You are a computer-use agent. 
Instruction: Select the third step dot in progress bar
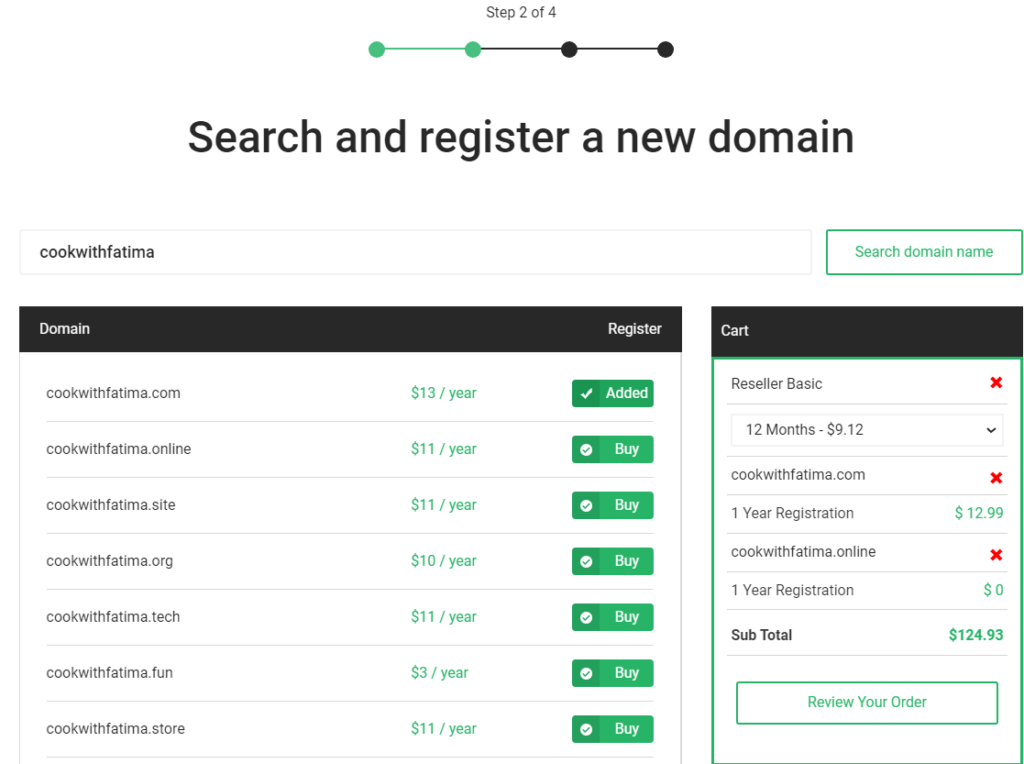(x=569, y=48)
